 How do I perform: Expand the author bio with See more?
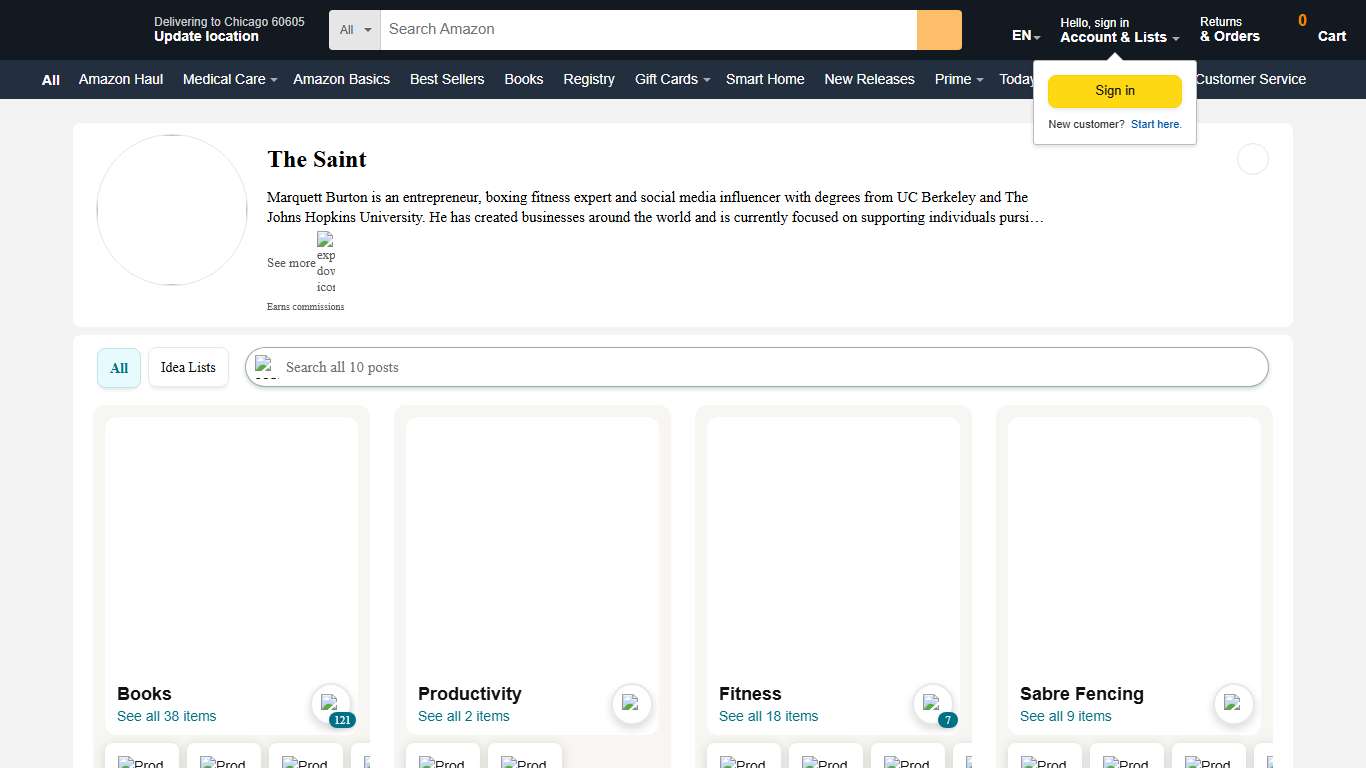click(291, 263)
